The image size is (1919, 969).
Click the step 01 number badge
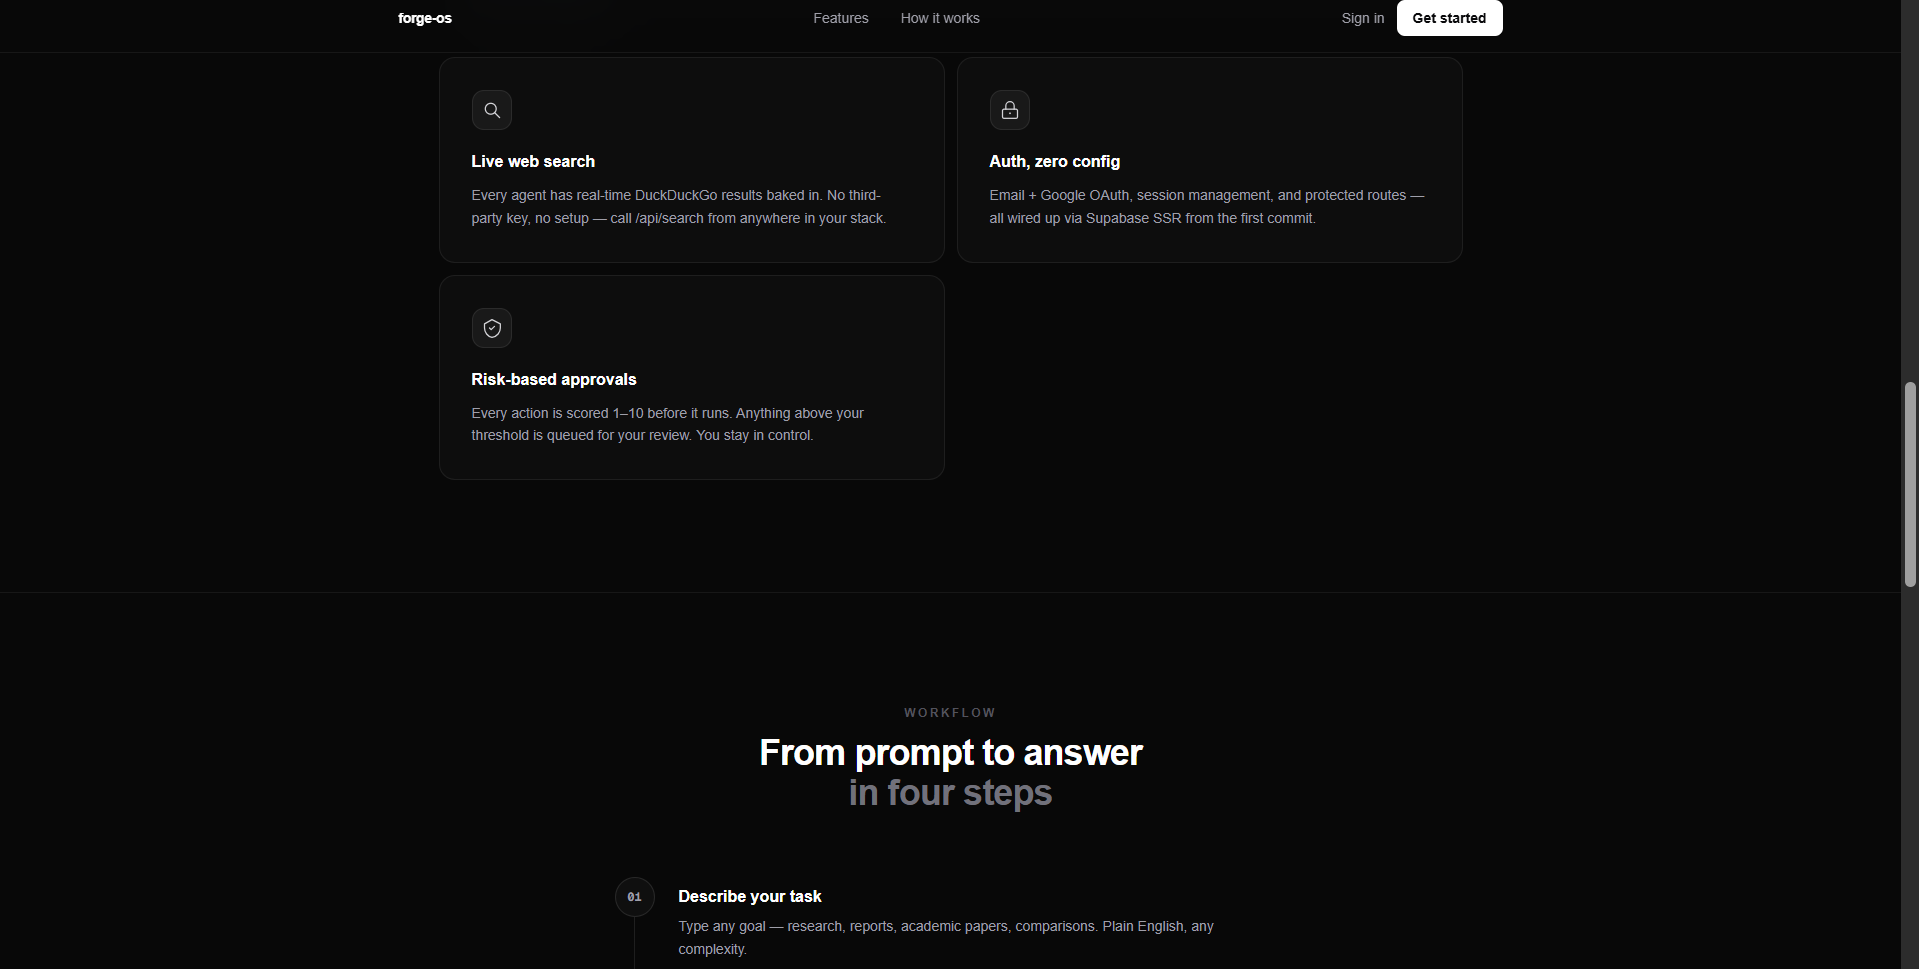point(634,896)
